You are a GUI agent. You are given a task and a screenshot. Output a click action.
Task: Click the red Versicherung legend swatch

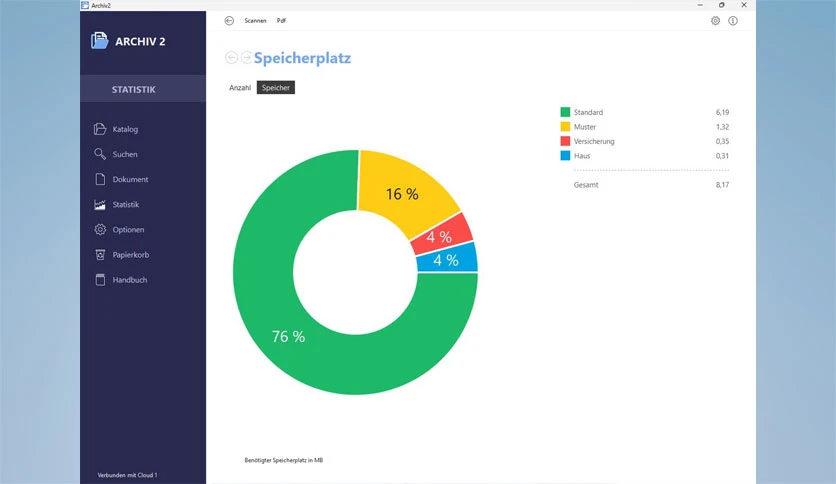point(565,141)
